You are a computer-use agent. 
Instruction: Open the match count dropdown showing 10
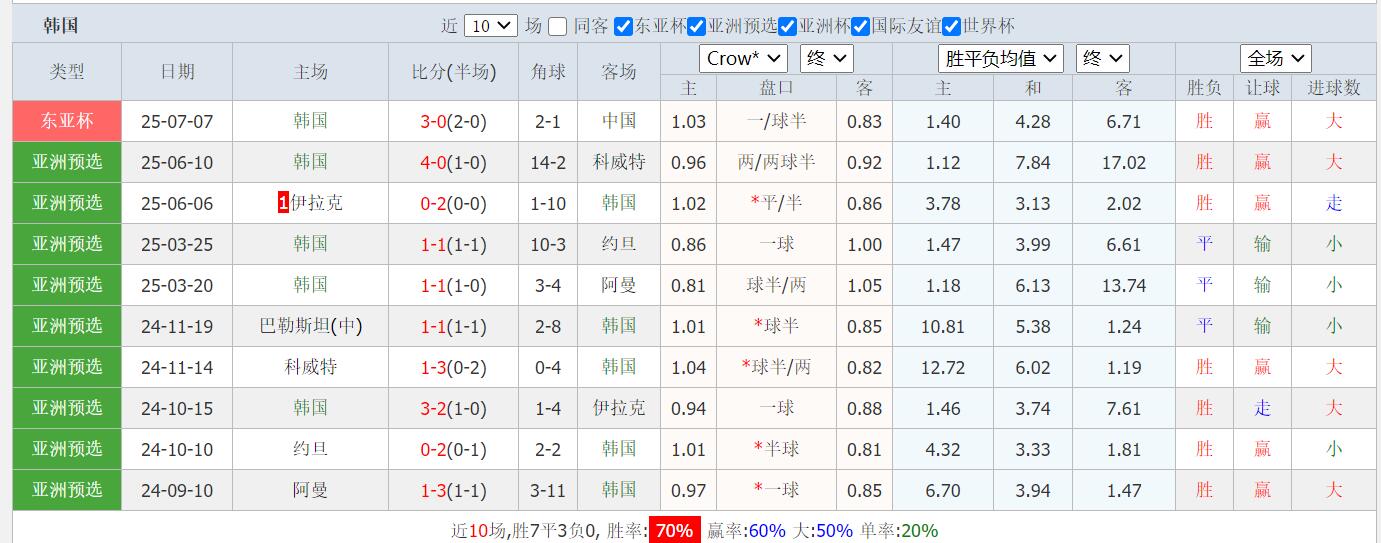point(490,27)
